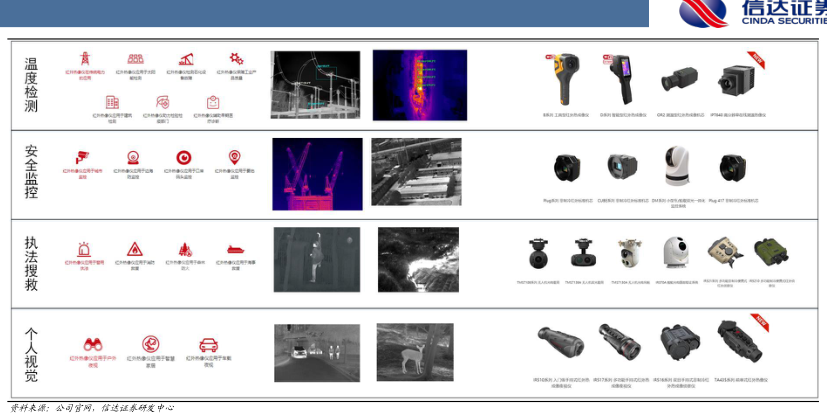Click the red map location pin icon
This screenshot has width=827, height=416.
(x=235, y=157)
